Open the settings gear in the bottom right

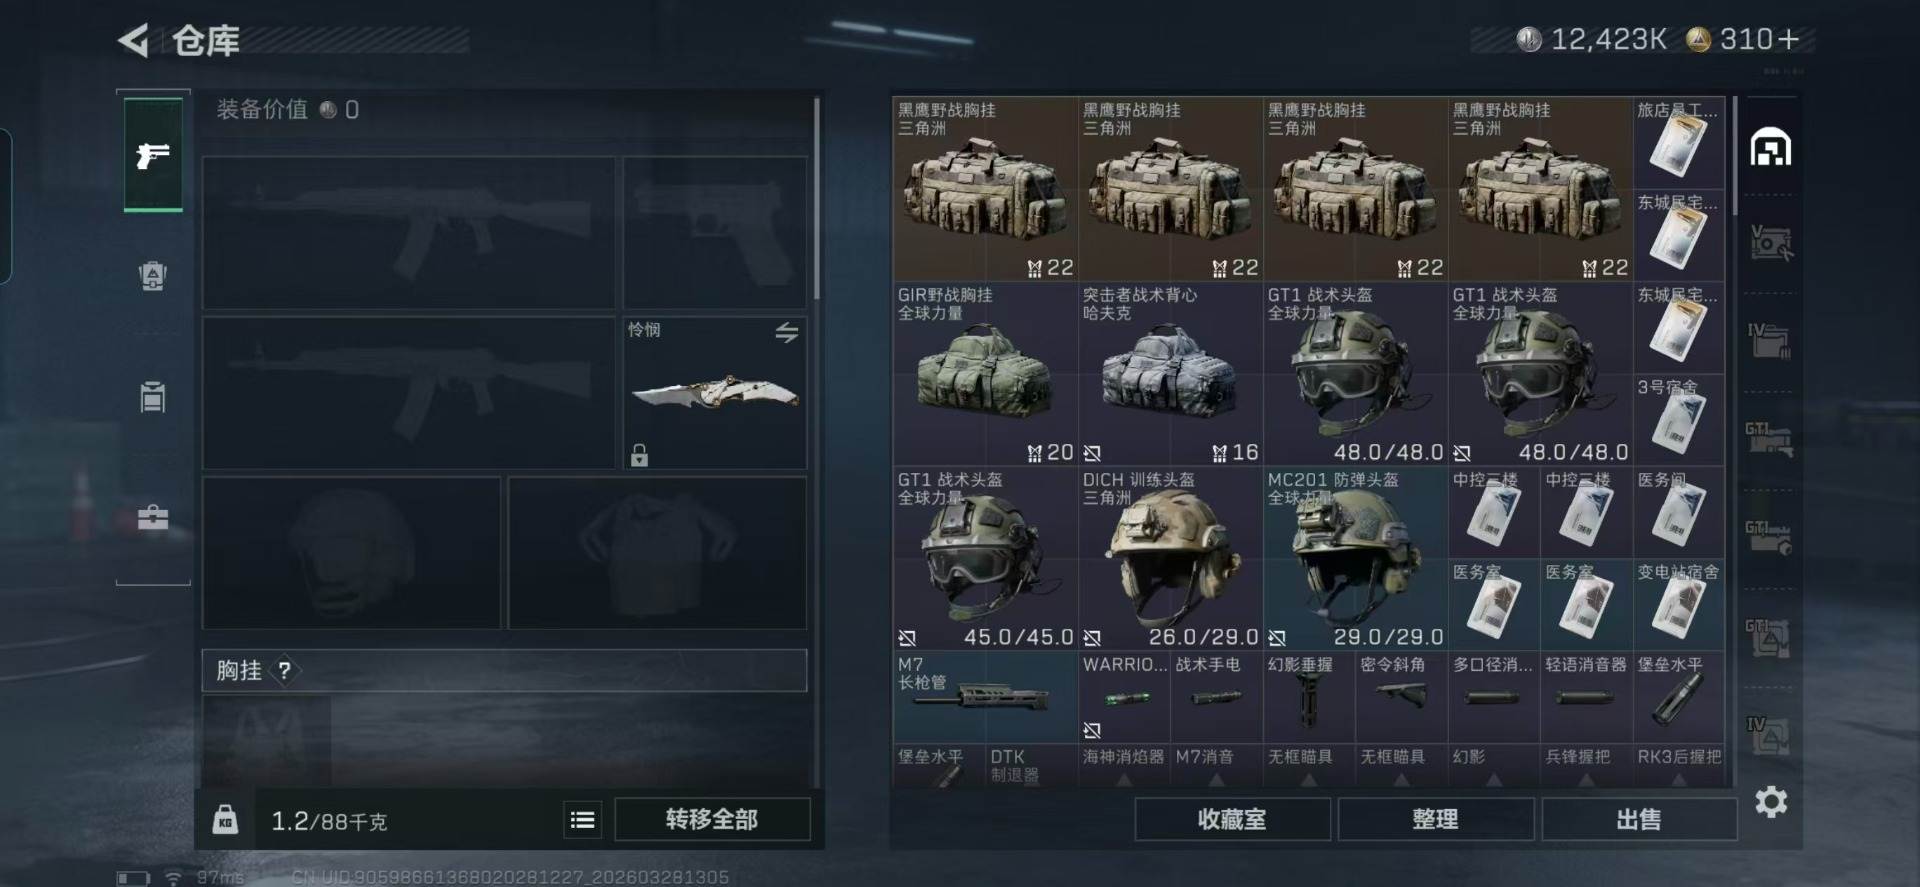(x=1771, y=802)
